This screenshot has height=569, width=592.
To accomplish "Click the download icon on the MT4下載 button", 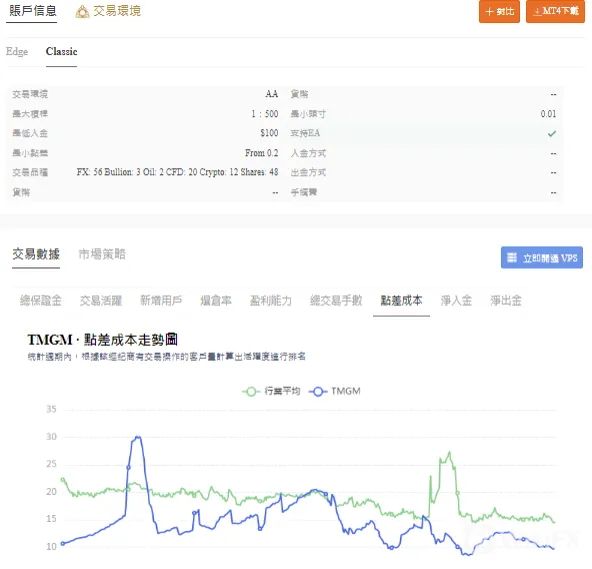I will coord(537,12).
